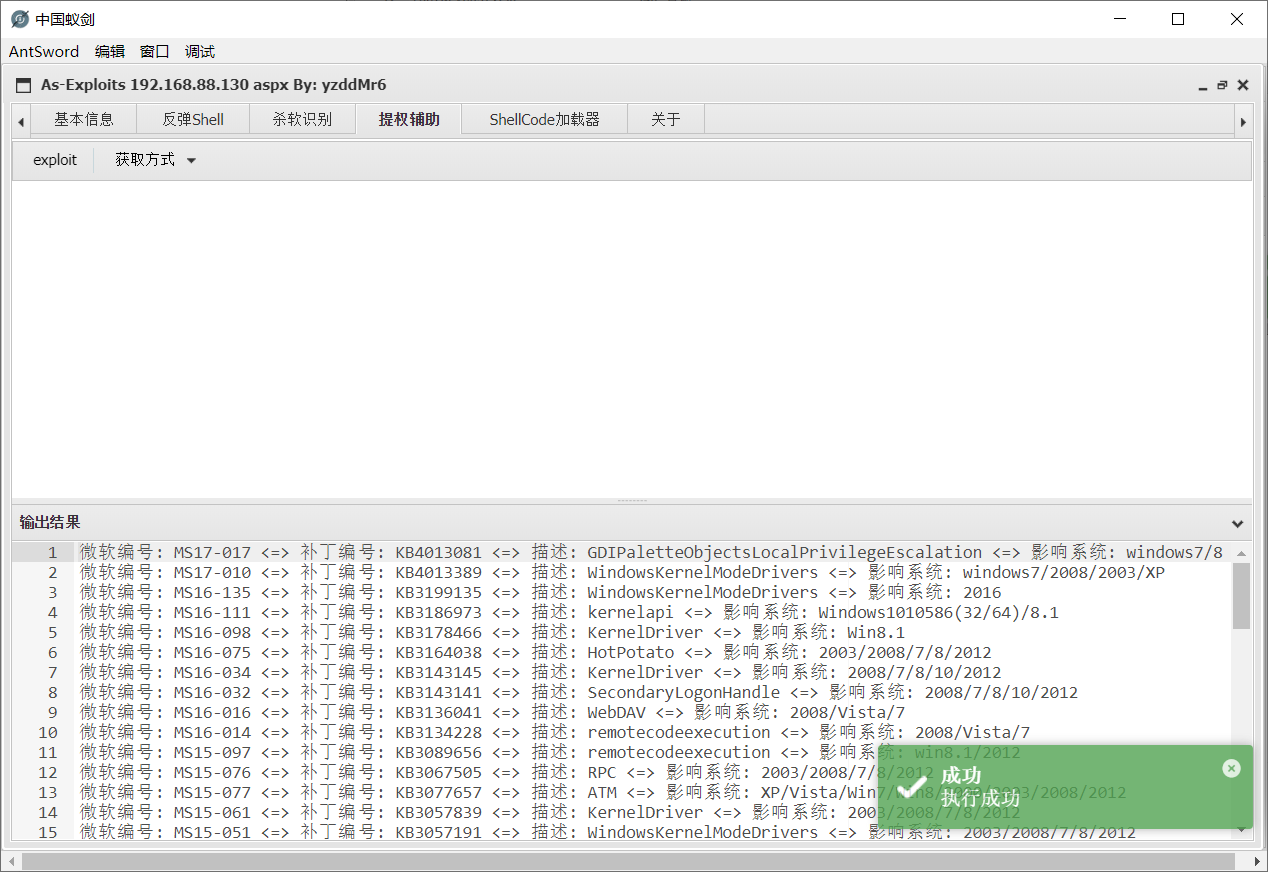
Task: Open the 调试 menu
Action: click(x=200, y=51)
